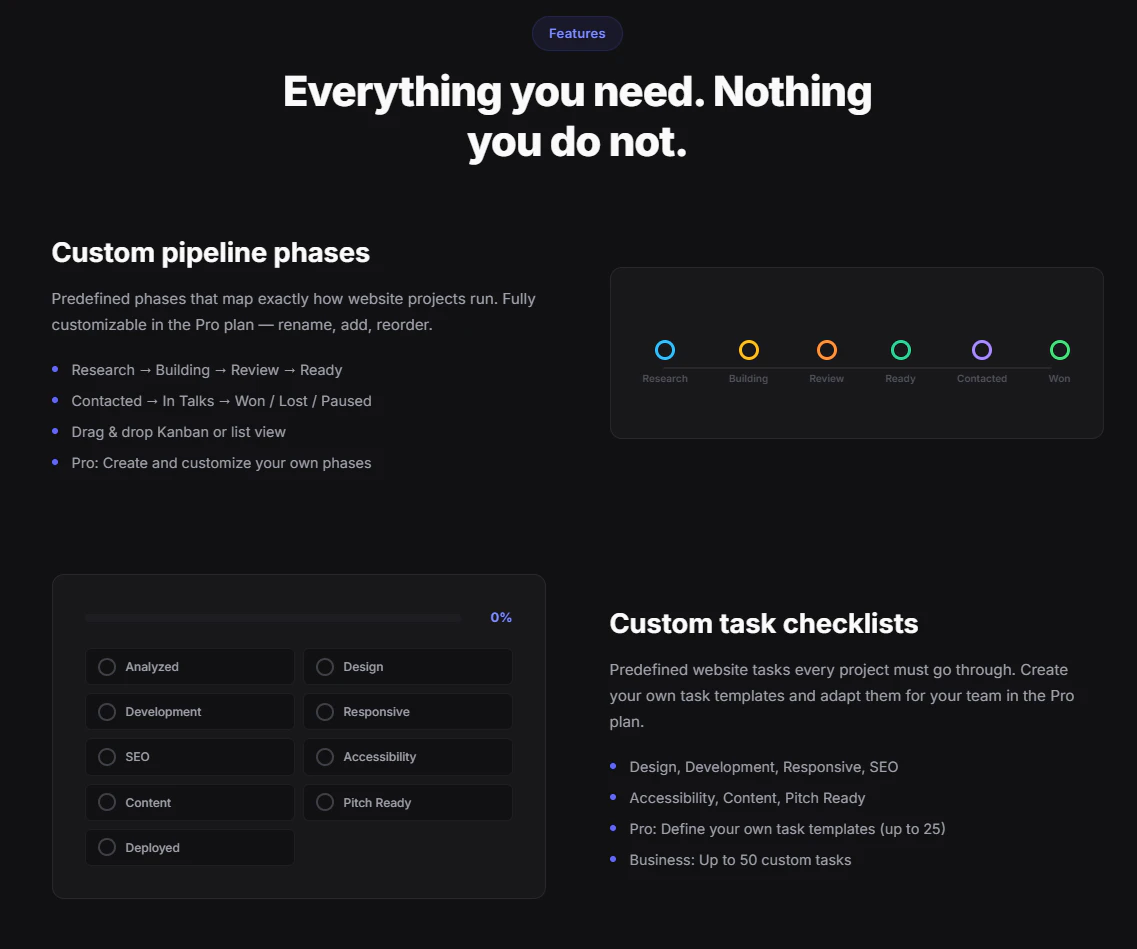Click the purple Contacted phase icon
Screen dimensions: 1137x949
[x=981, y=350]
